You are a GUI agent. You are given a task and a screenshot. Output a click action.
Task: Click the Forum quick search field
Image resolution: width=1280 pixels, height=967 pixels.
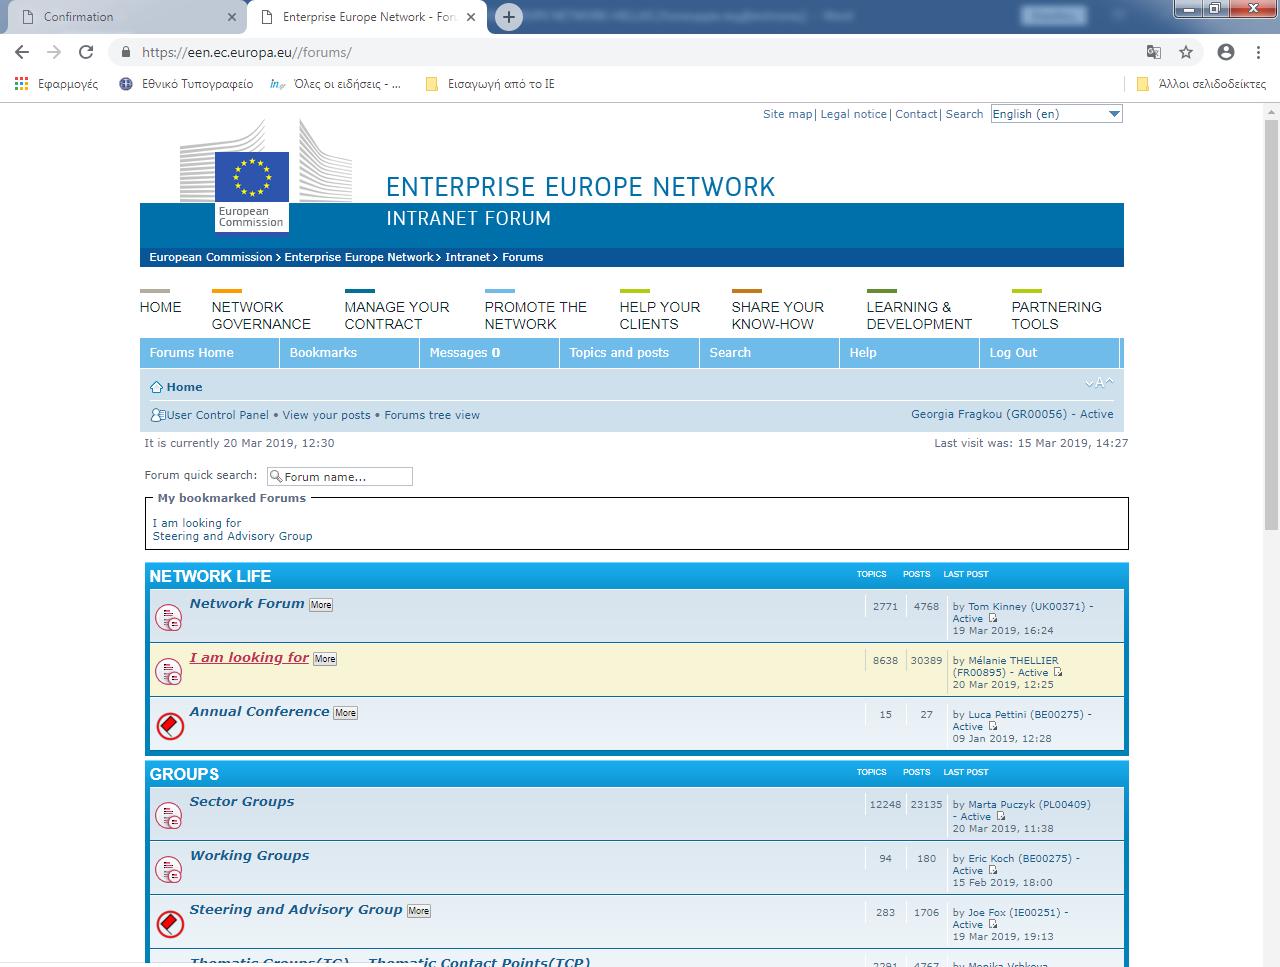click(340, 477)
